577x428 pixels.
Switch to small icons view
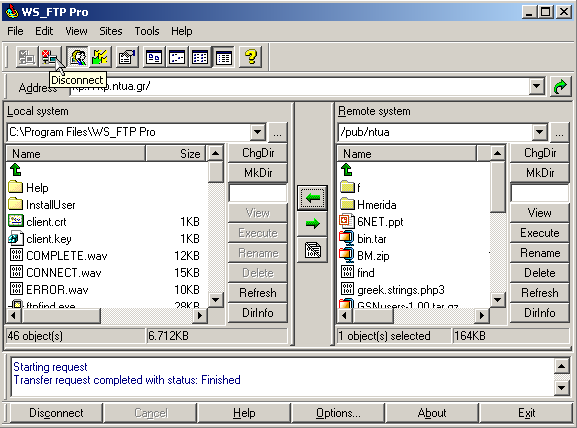(x=177, y=57)
